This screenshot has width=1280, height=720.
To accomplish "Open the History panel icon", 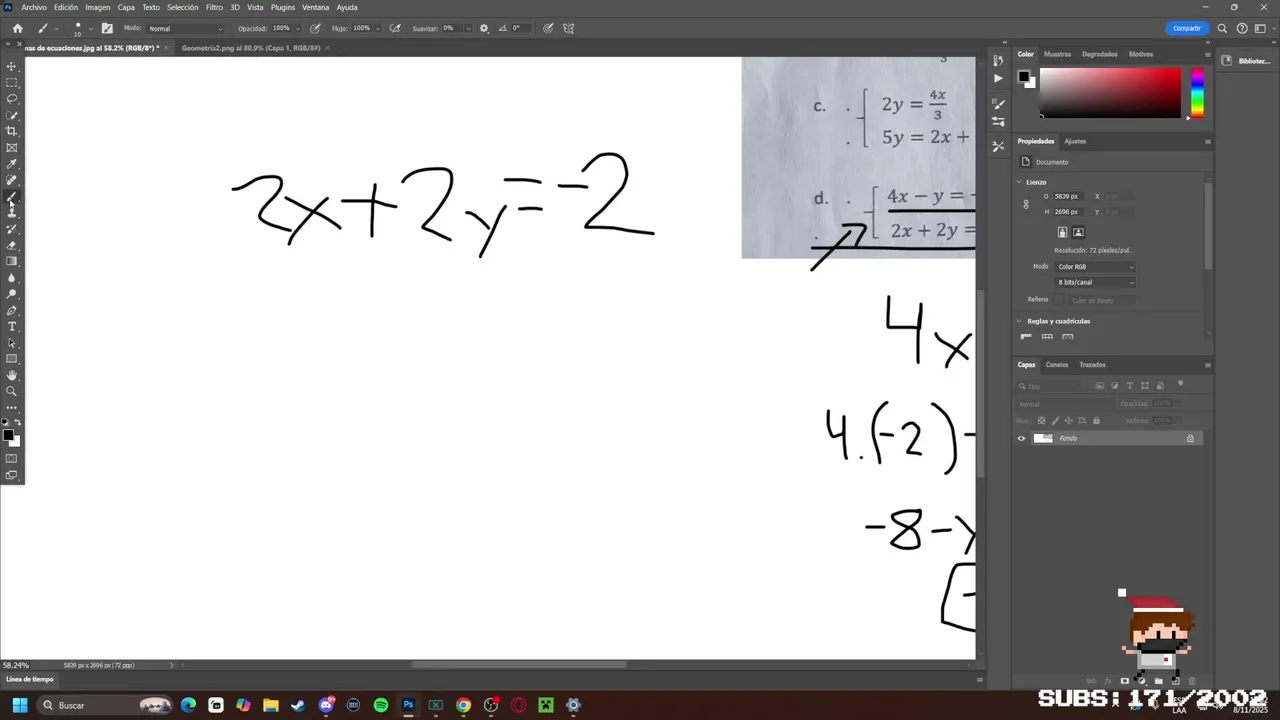I will tap(998, 61).
